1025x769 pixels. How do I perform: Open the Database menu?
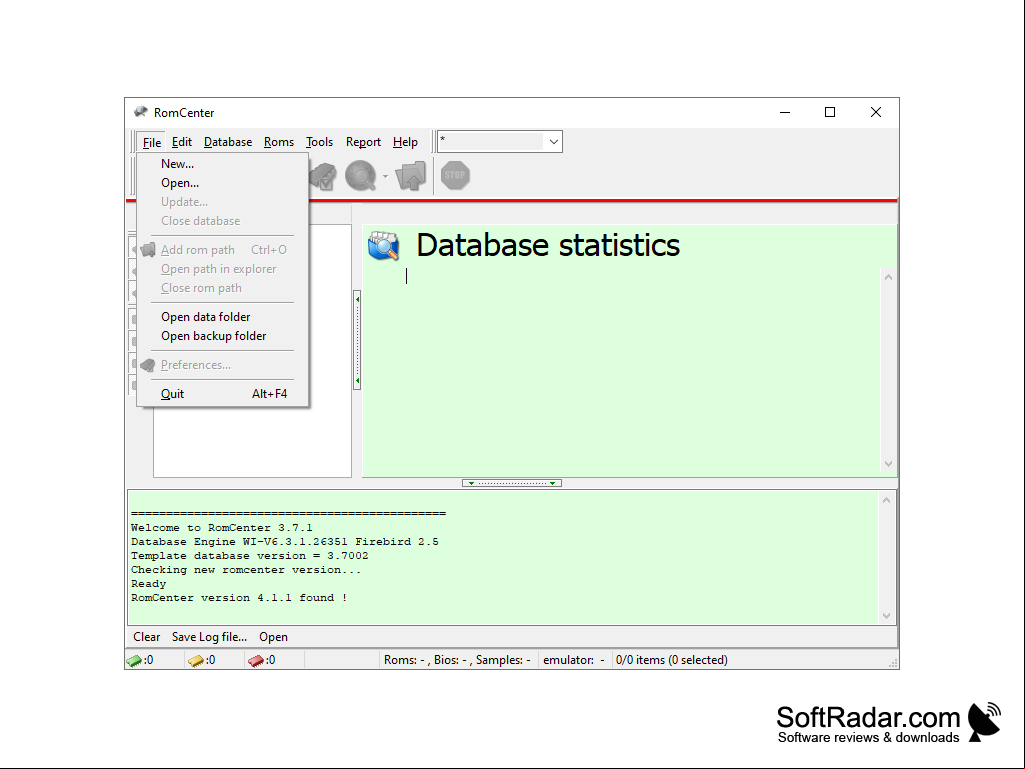coord(227,142)
